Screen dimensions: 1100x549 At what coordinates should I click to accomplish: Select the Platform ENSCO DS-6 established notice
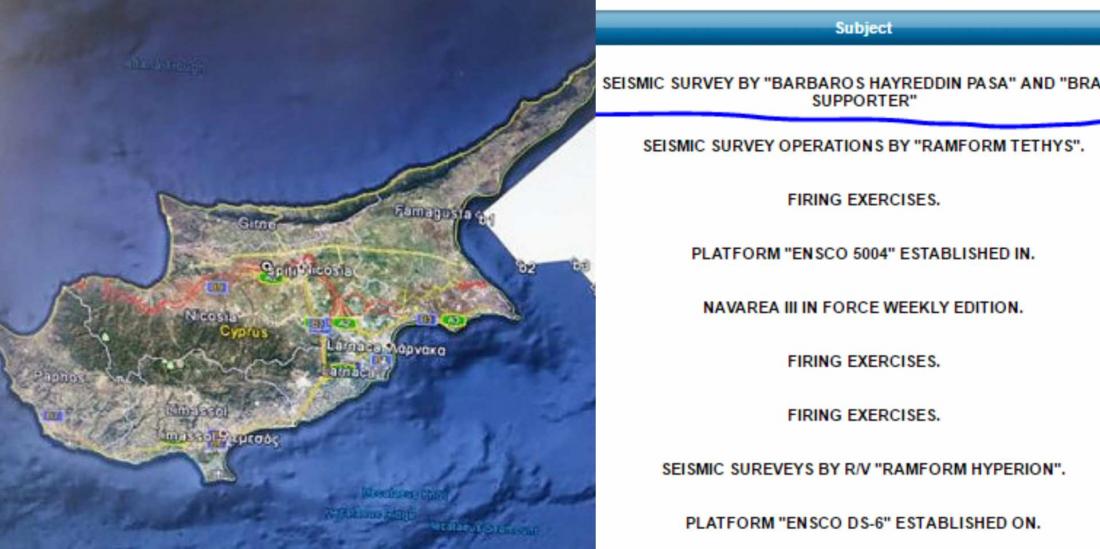tap(863, 523)
